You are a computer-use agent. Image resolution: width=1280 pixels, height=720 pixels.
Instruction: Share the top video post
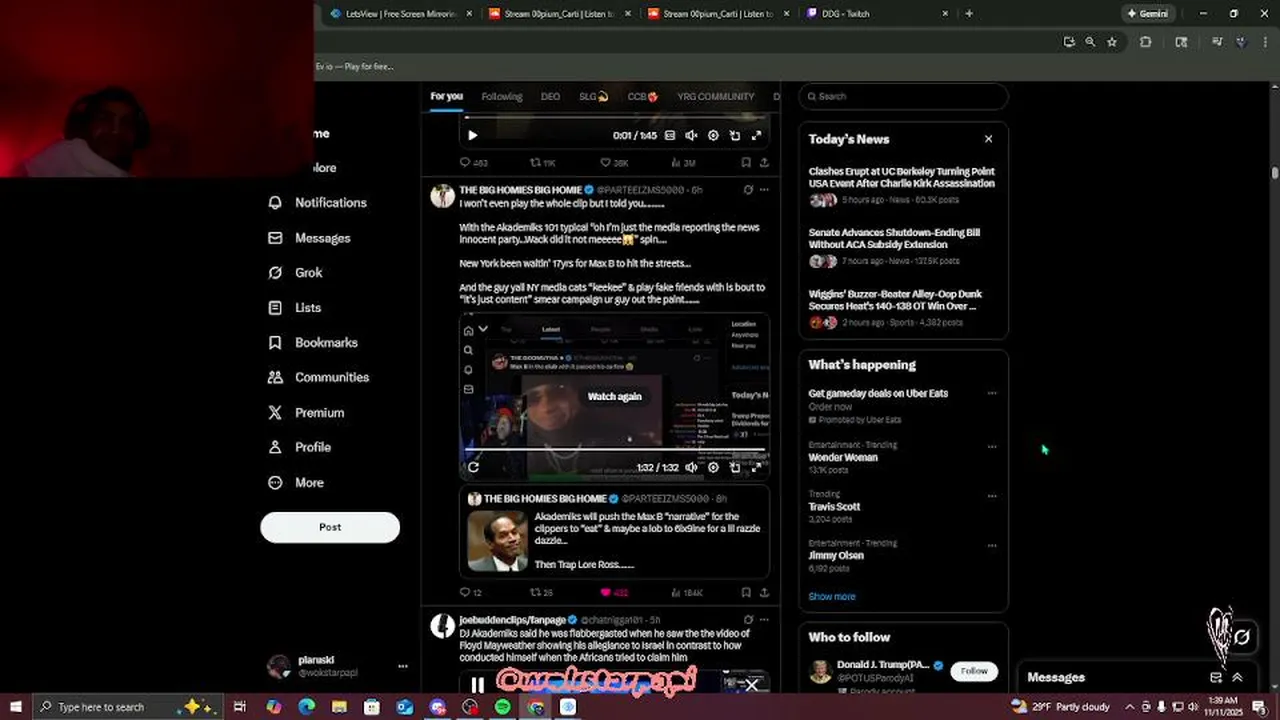coord(764,162)
